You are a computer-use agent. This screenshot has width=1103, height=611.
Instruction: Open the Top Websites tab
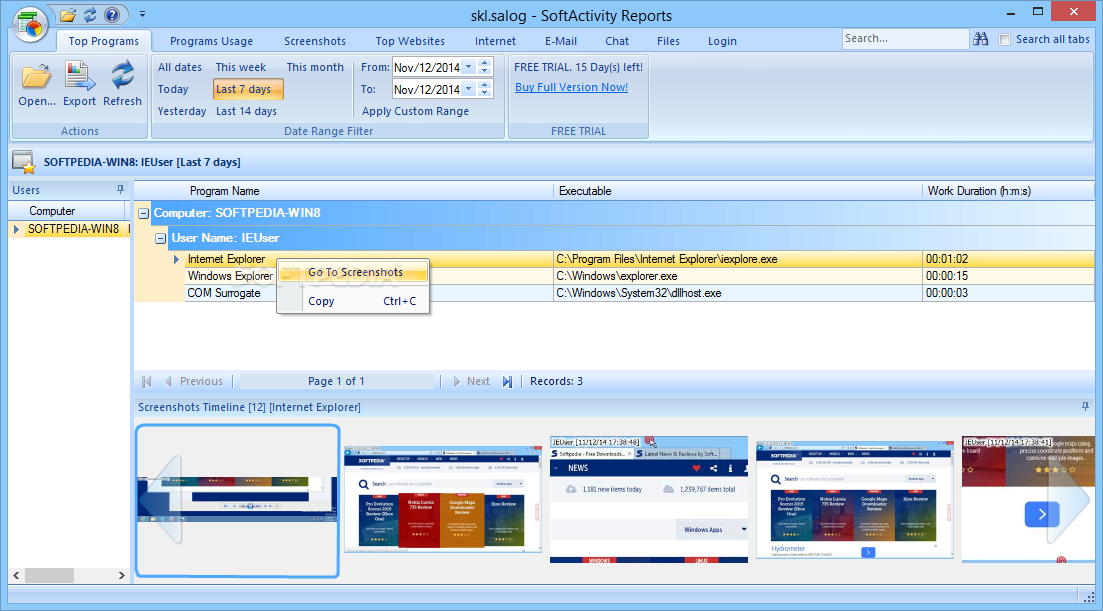click(410, 41)
